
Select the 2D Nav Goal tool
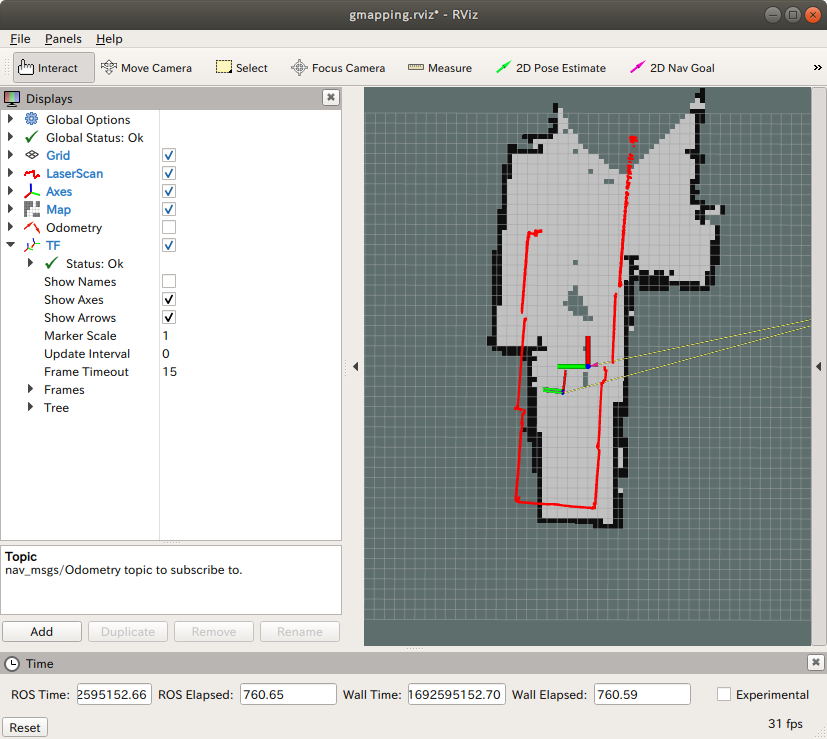671,68
